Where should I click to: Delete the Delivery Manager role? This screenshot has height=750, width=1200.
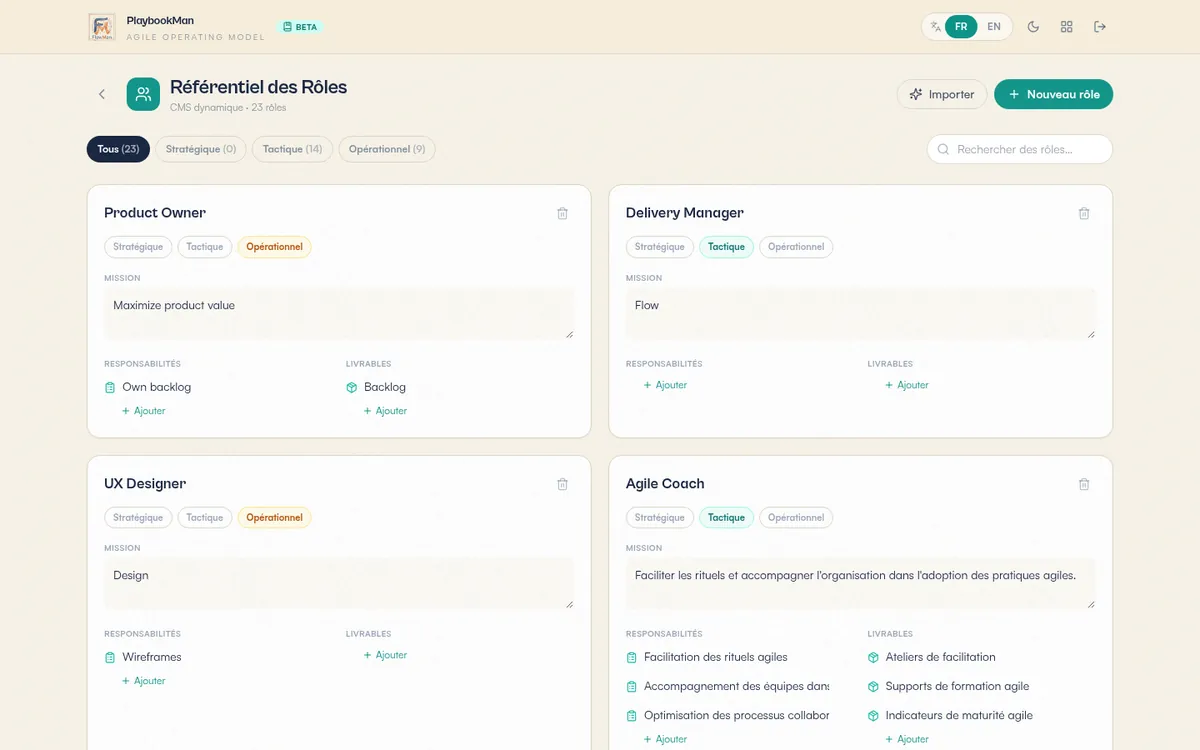pyautogui.click(x=1084, y=213)
